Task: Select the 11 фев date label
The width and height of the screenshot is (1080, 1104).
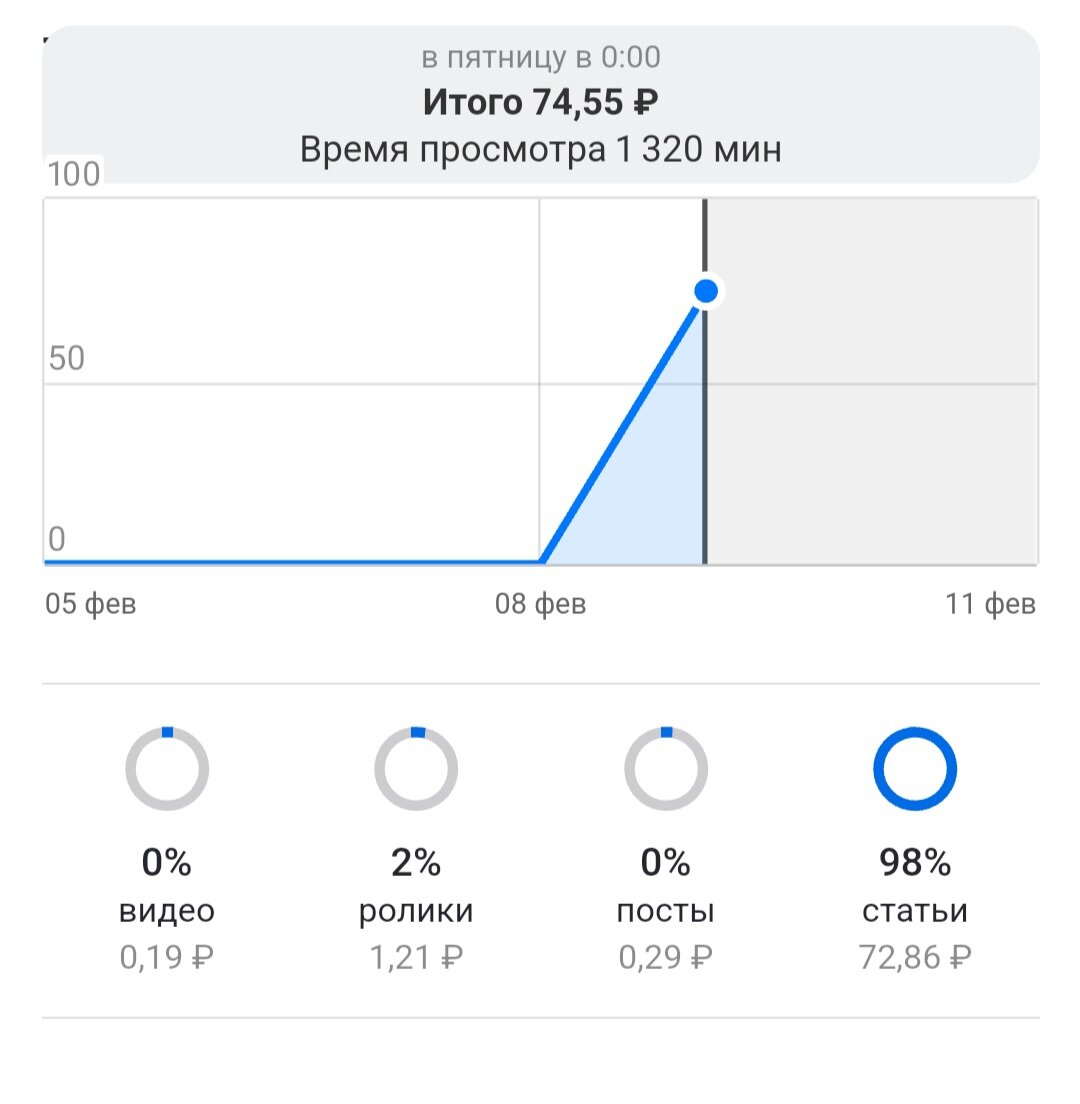Action: (991, 604)
